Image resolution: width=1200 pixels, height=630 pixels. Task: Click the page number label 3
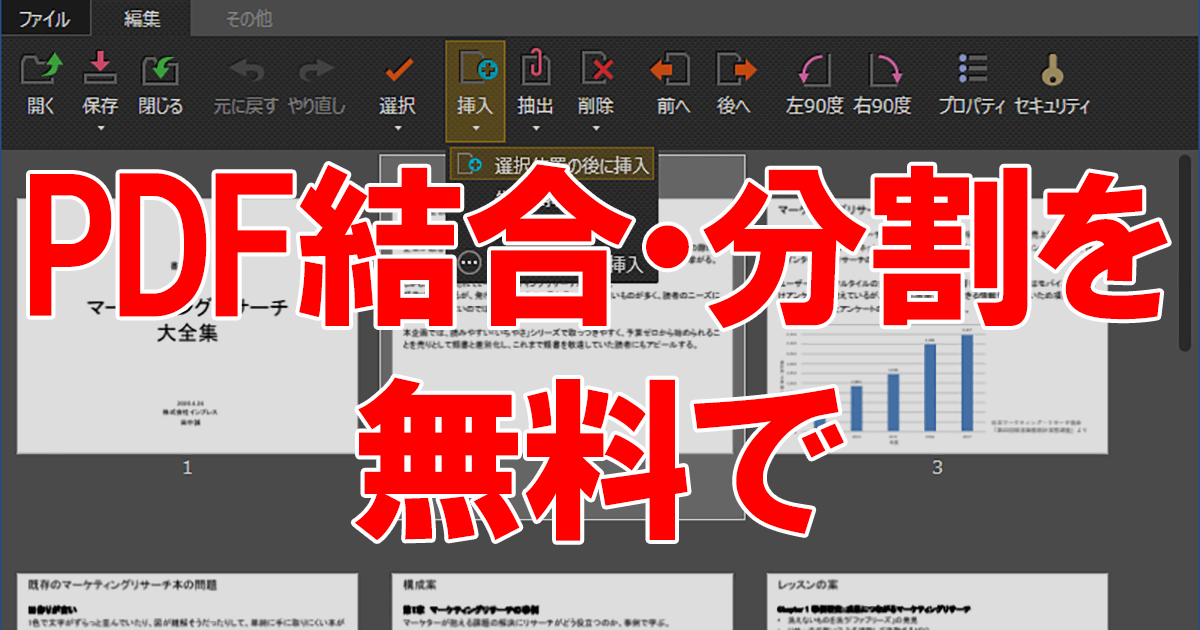coord(937,467)
